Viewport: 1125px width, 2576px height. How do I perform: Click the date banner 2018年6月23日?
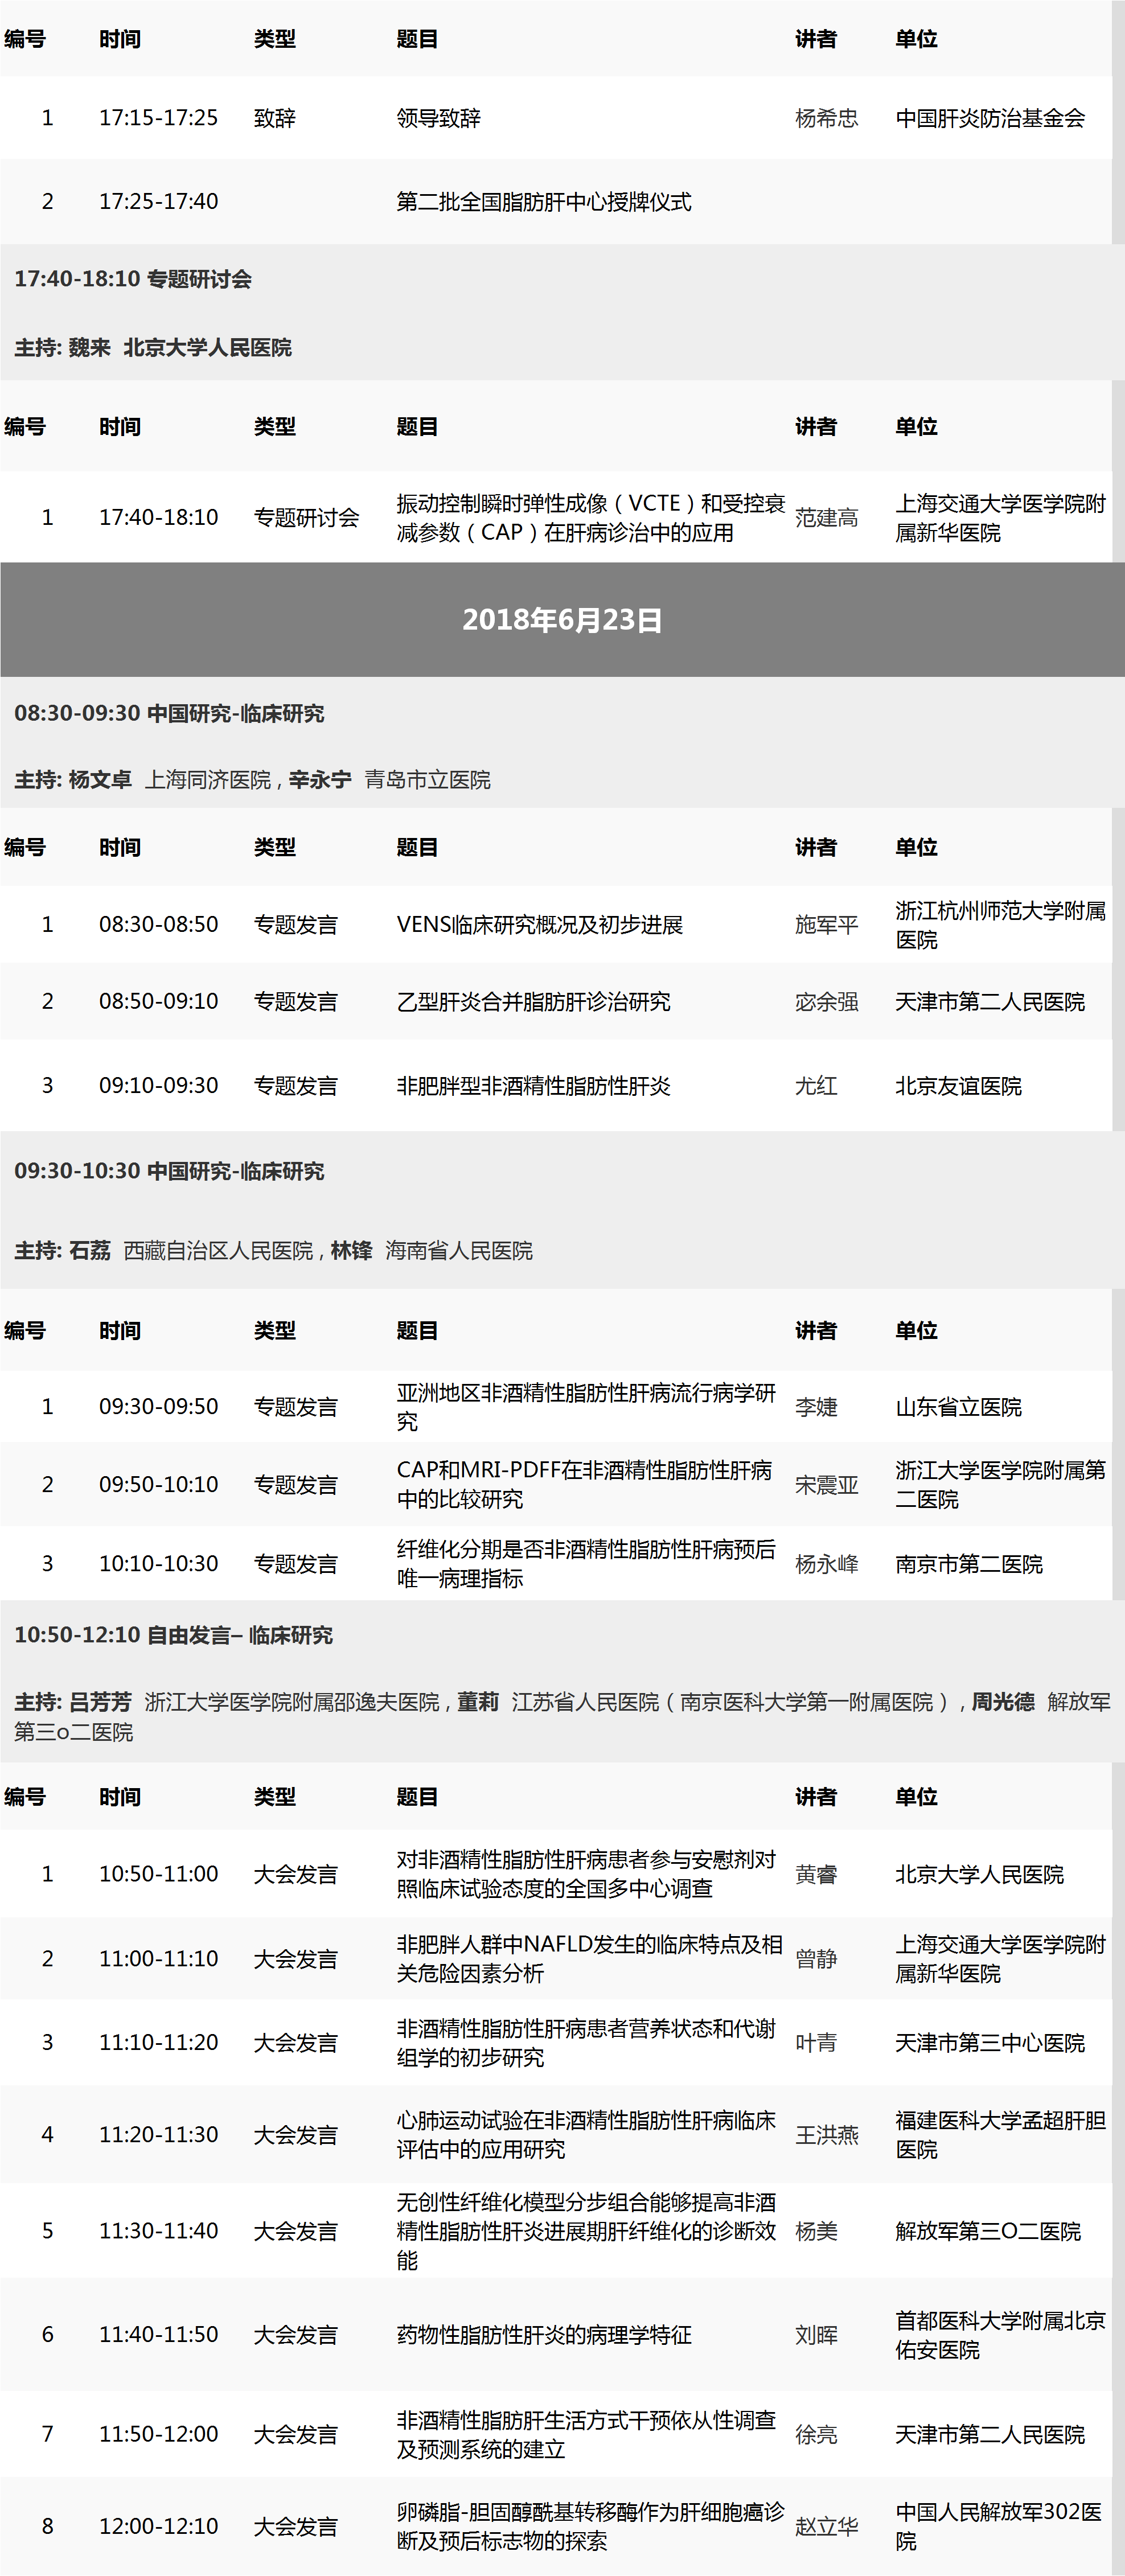click(x=562, y=620)
